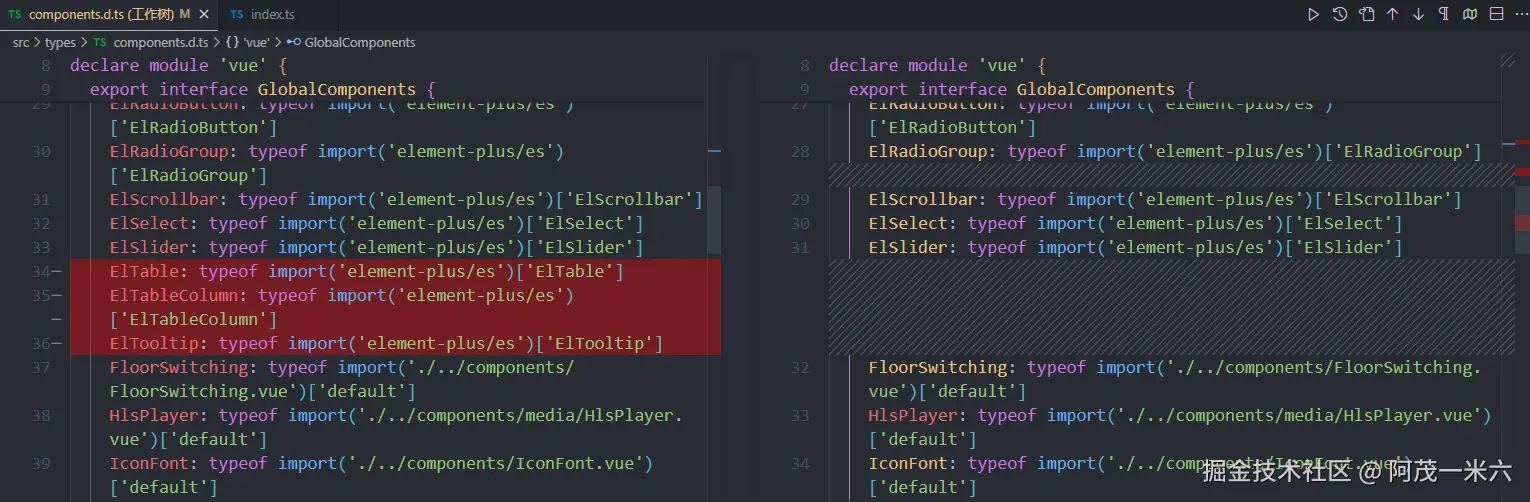Screen dimensions: 1530x502
Task: Click the deleted ElTableColumn line 35
Action: (x=395, y=295)
